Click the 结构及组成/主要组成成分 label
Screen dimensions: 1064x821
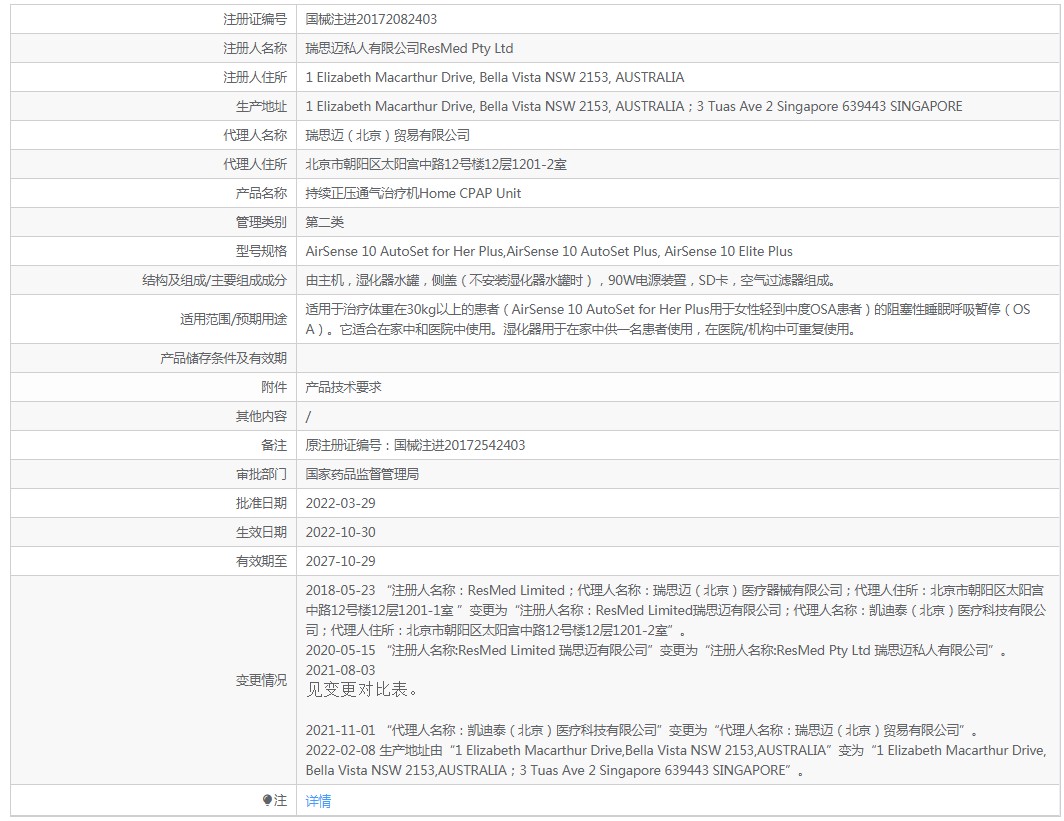click(214, 280)
